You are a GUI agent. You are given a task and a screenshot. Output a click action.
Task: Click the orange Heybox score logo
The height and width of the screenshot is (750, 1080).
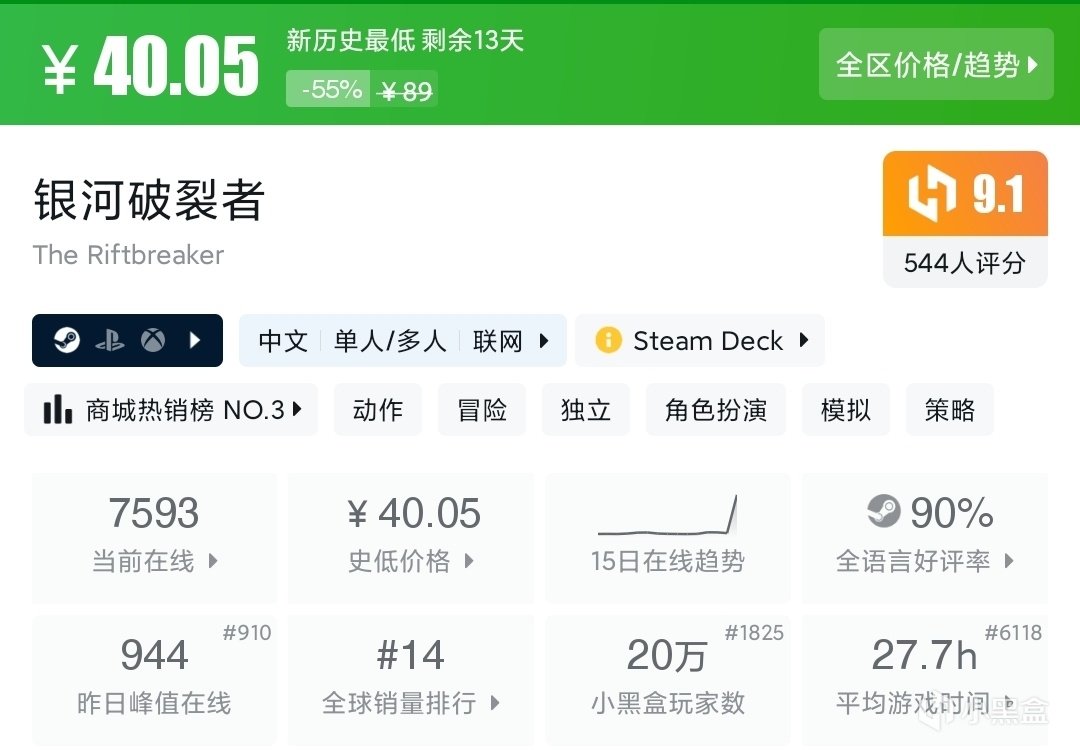click(931, 194)
